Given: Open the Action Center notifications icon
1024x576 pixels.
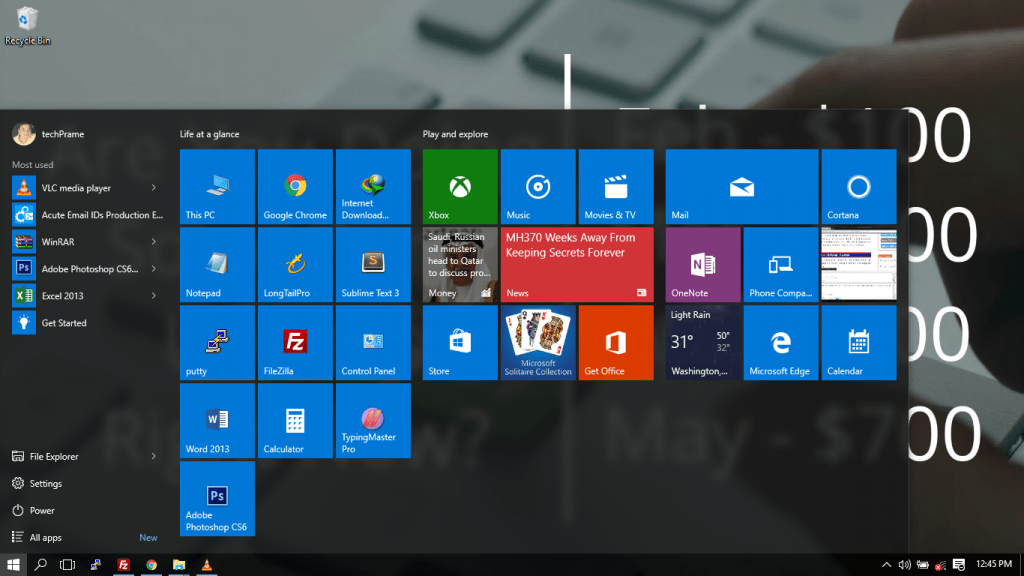Looking at the screenshot, I should (959, 565).
